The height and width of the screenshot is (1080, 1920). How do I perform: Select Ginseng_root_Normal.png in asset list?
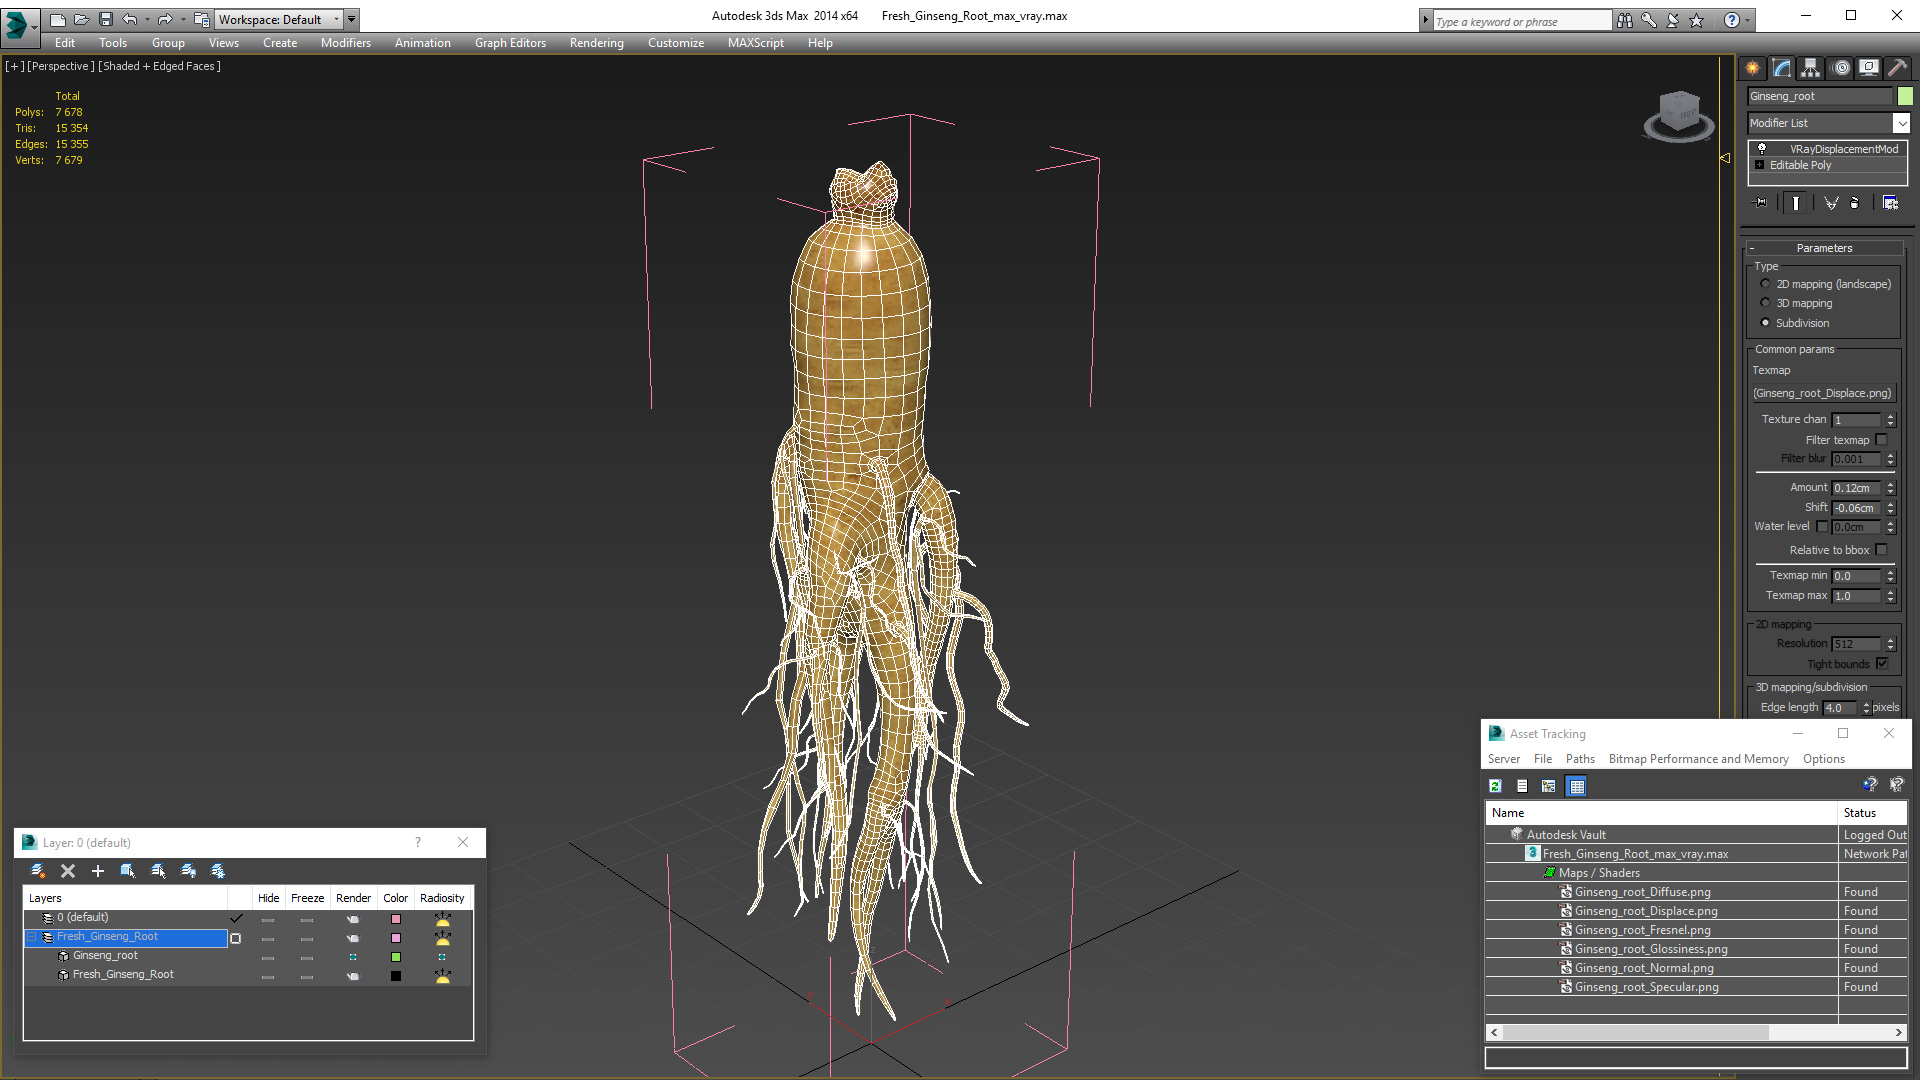(x=1643, y=968)
